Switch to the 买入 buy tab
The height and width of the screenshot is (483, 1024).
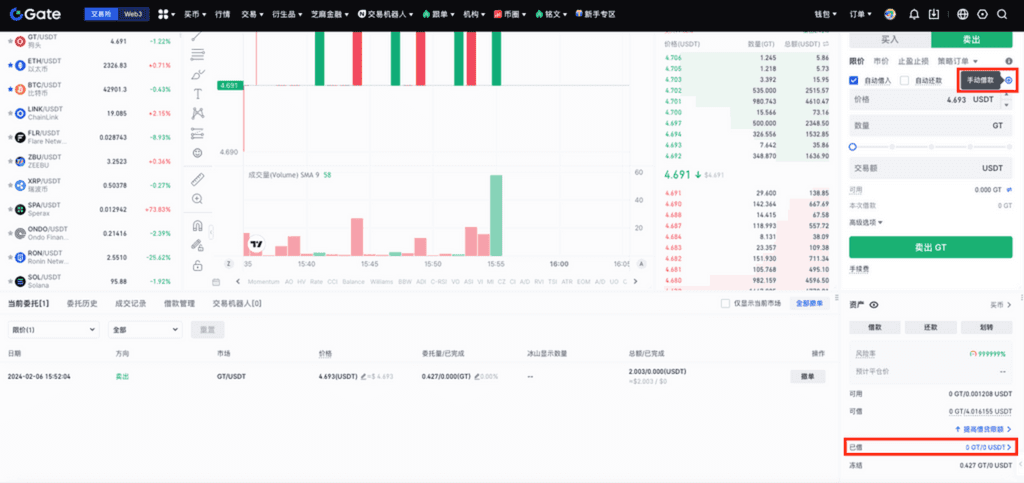[889, 39]
